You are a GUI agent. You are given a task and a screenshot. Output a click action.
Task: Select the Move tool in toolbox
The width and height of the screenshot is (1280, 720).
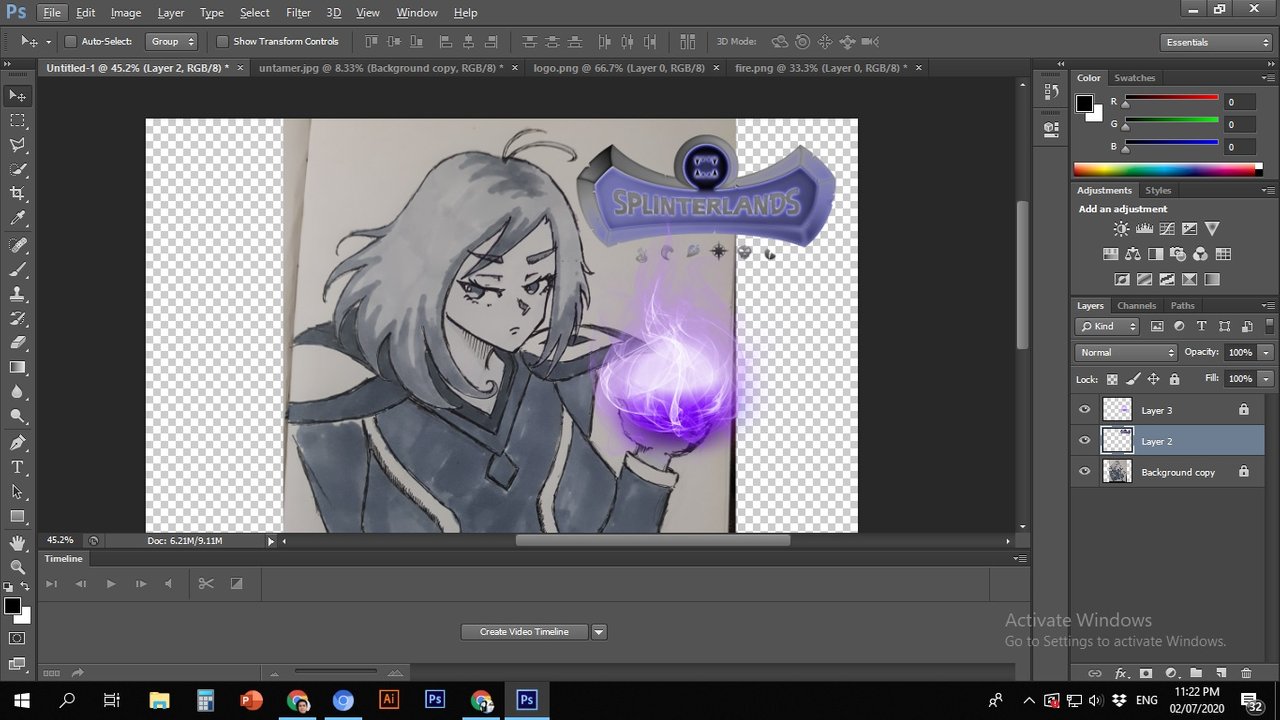[18, 96]
